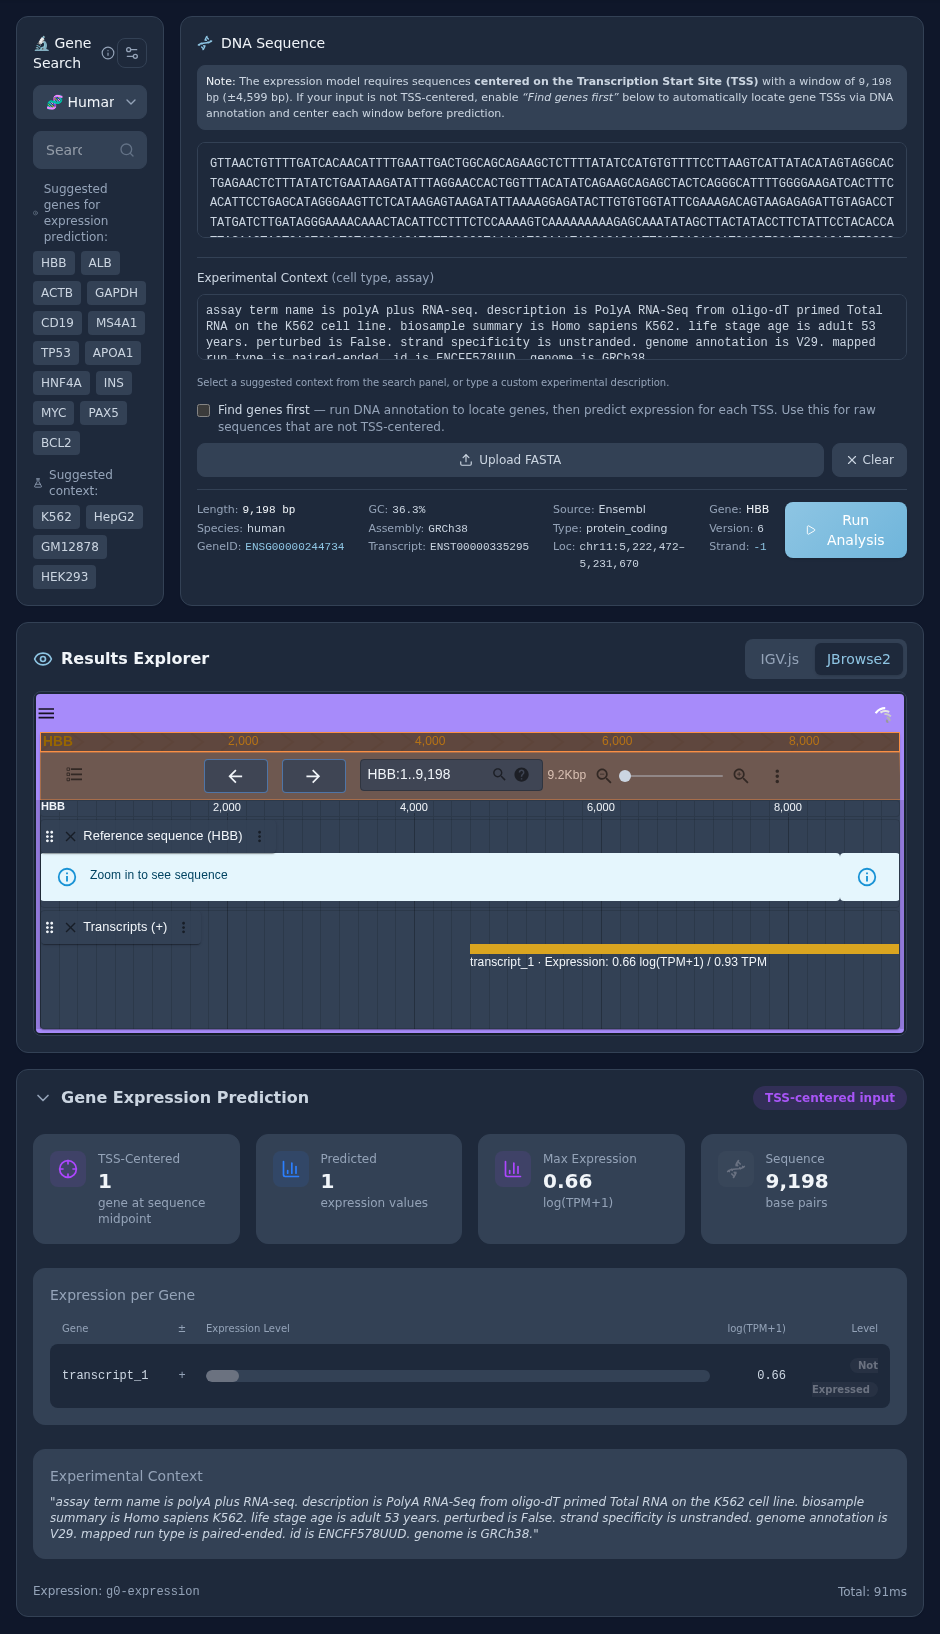Click the info icon beside Gene Search
940x1634 pixels.
[x=108, y=53]
